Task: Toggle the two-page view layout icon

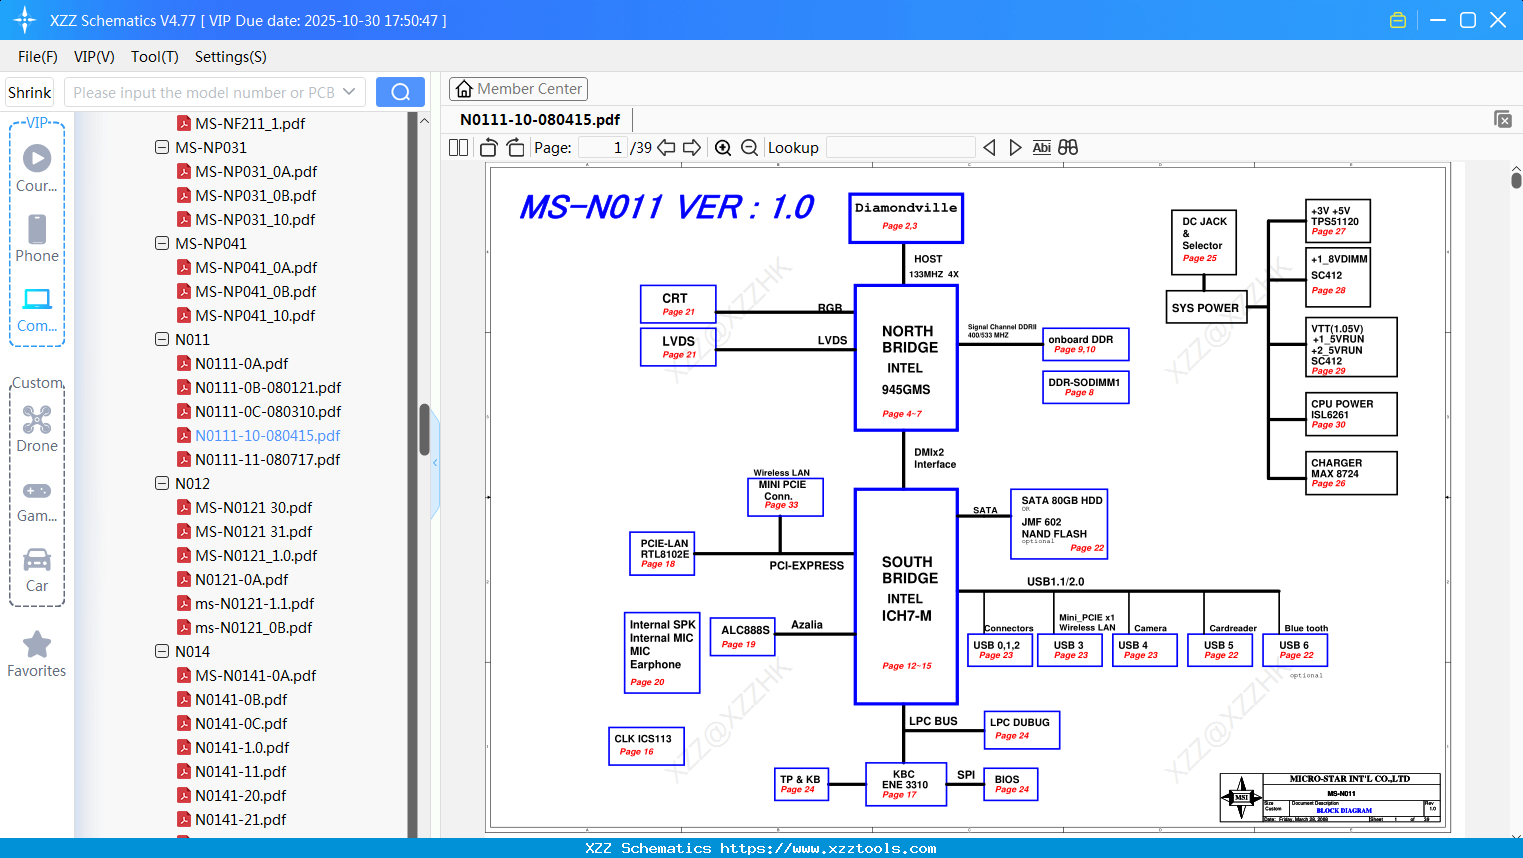Action: point(458,147)
